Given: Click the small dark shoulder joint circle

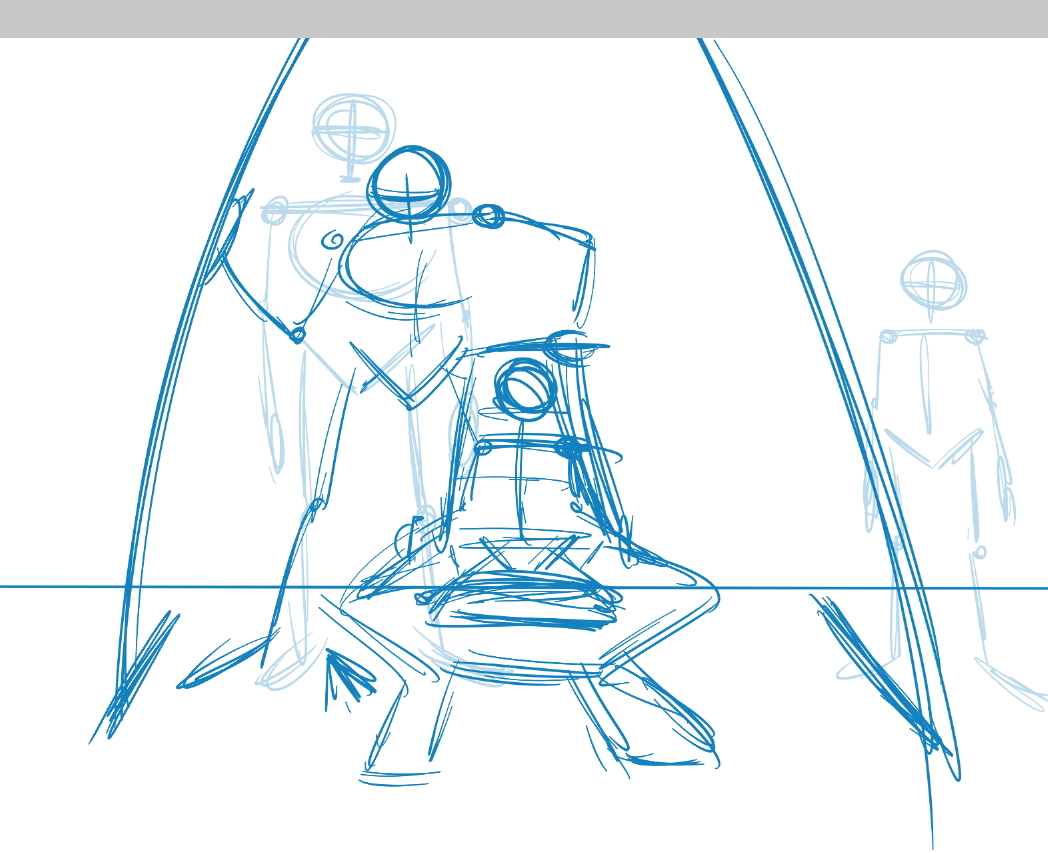Looking at the screenshot, I should point(488,216).
